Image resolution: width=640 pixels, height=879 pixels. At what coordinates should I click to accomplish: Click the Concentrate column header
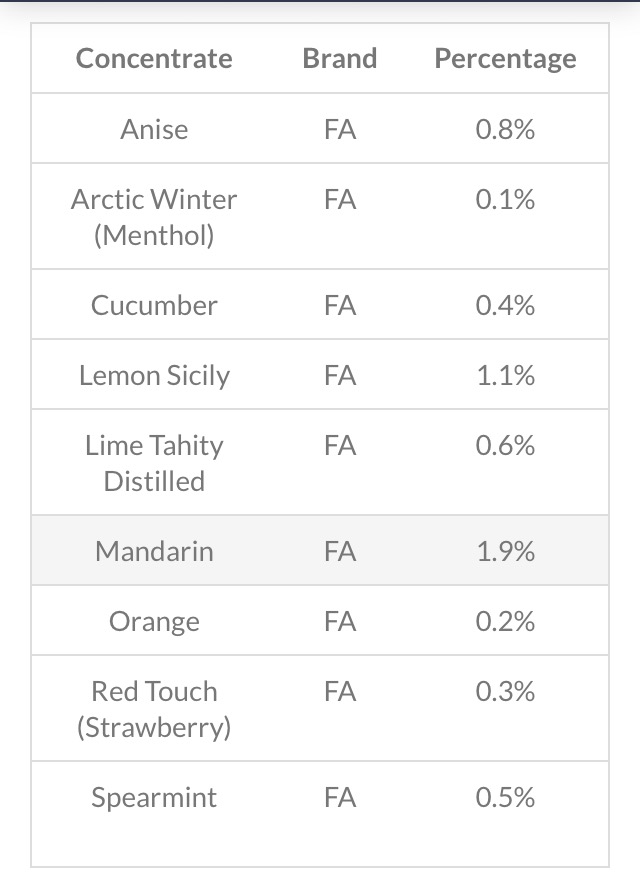[x=154, y=59]
